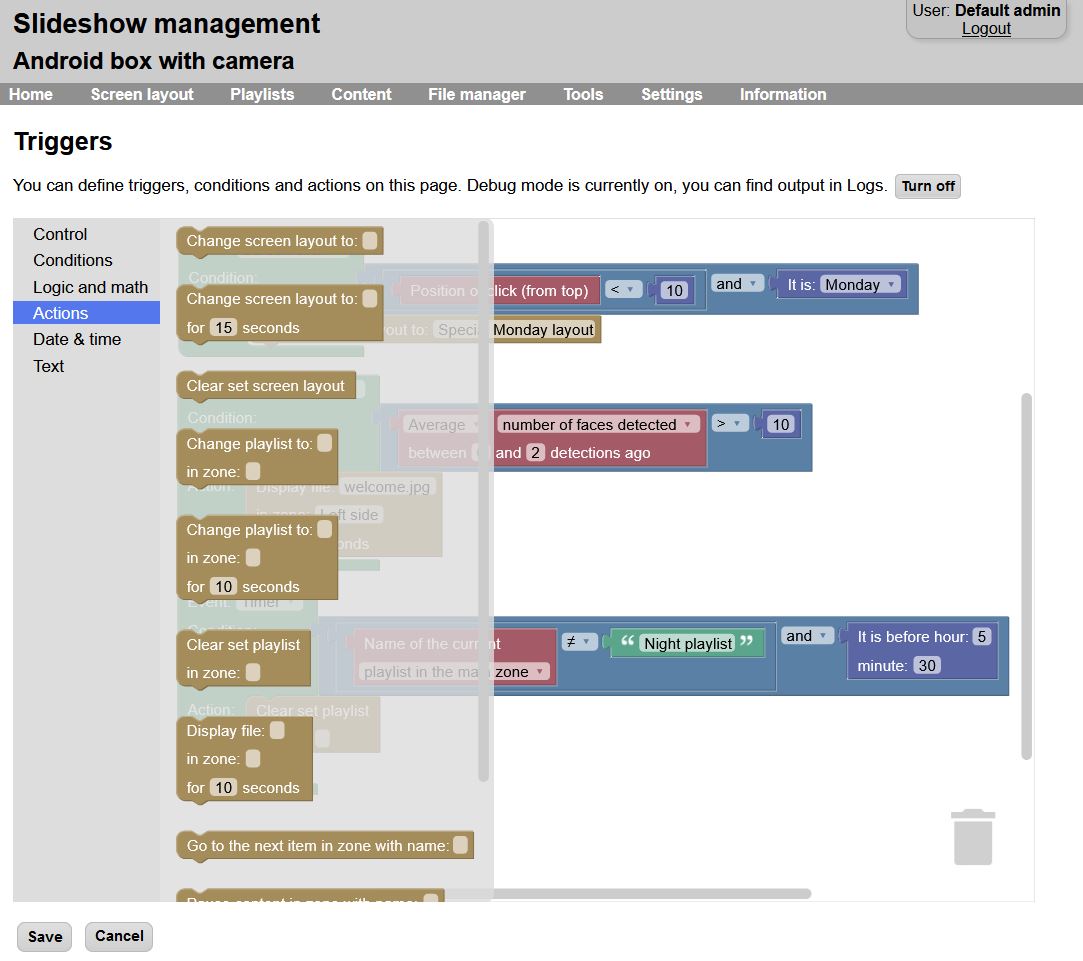1083x961 pixels.
Task: Select the Control block category
Action: [60, 234]
